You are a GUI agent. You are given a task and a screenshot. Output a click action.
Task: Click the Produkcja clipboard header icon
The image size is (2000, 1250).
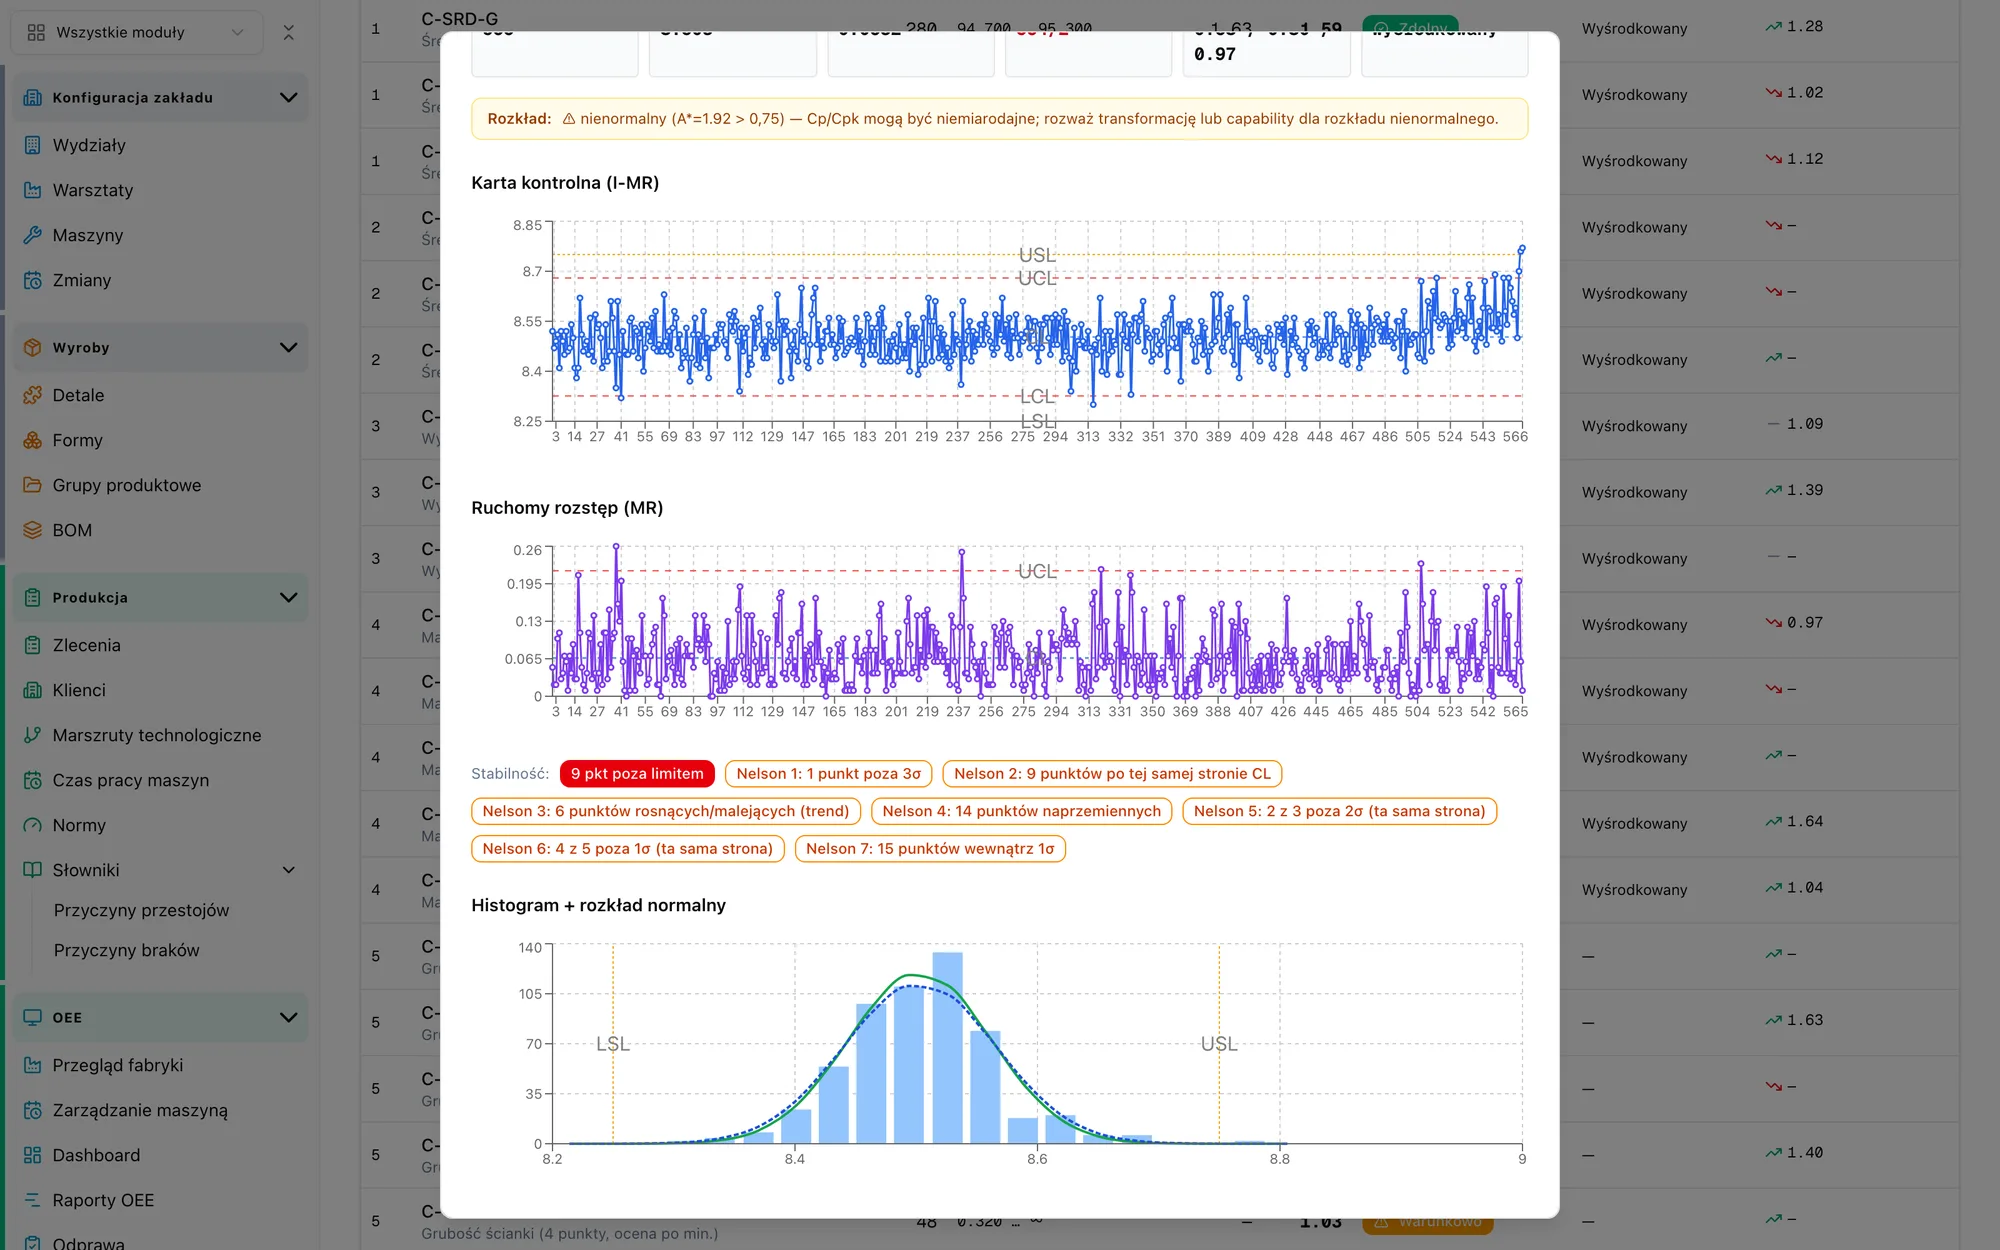coord(33,597)
